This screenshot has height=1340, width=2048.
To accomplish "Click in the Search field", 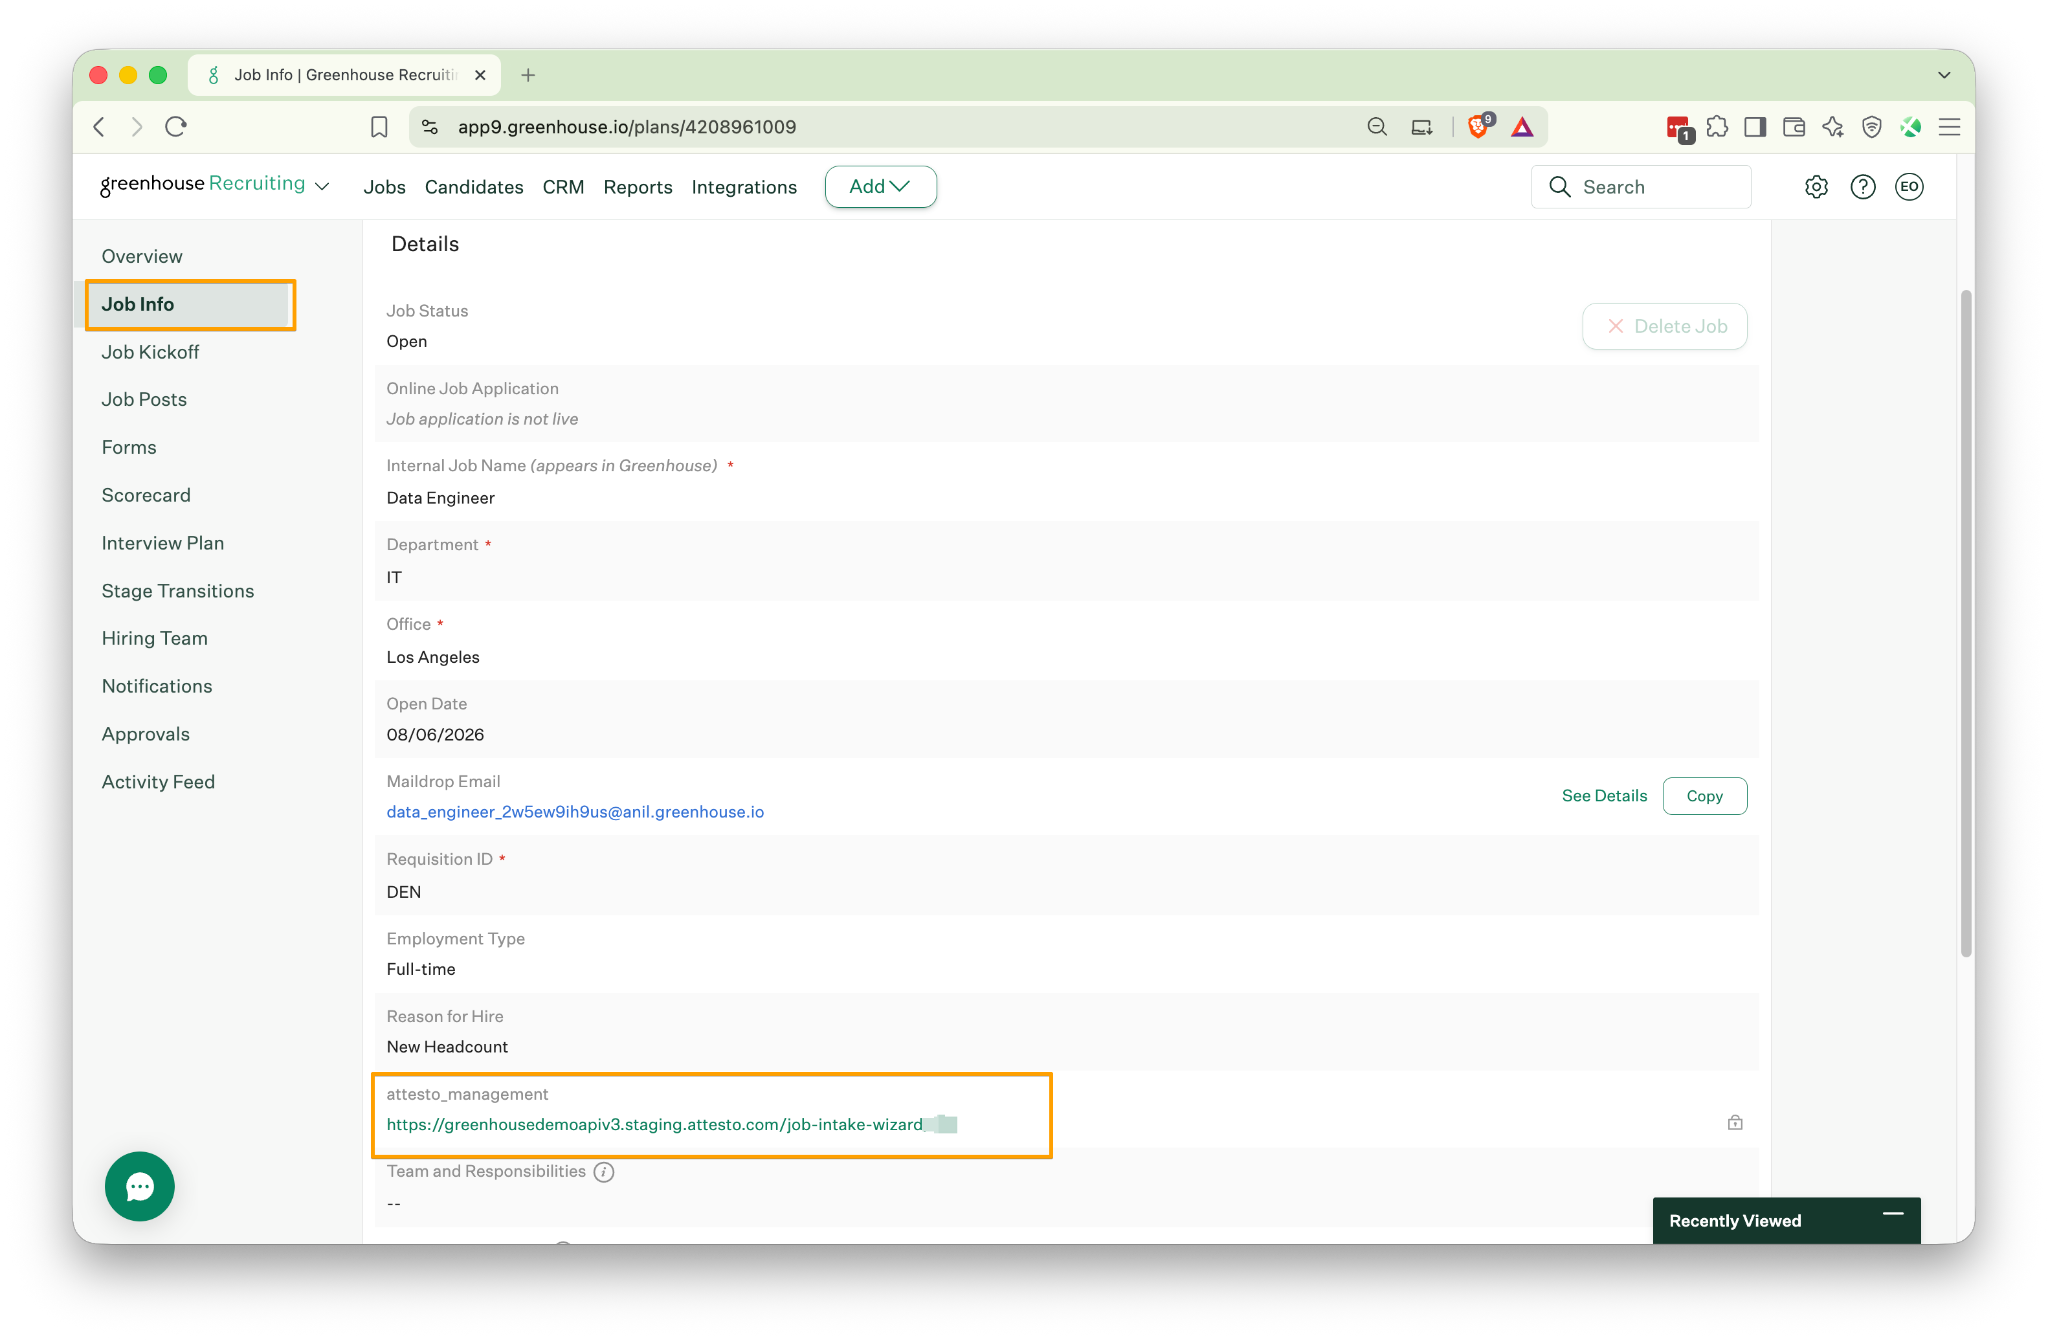I will 1641,187.
